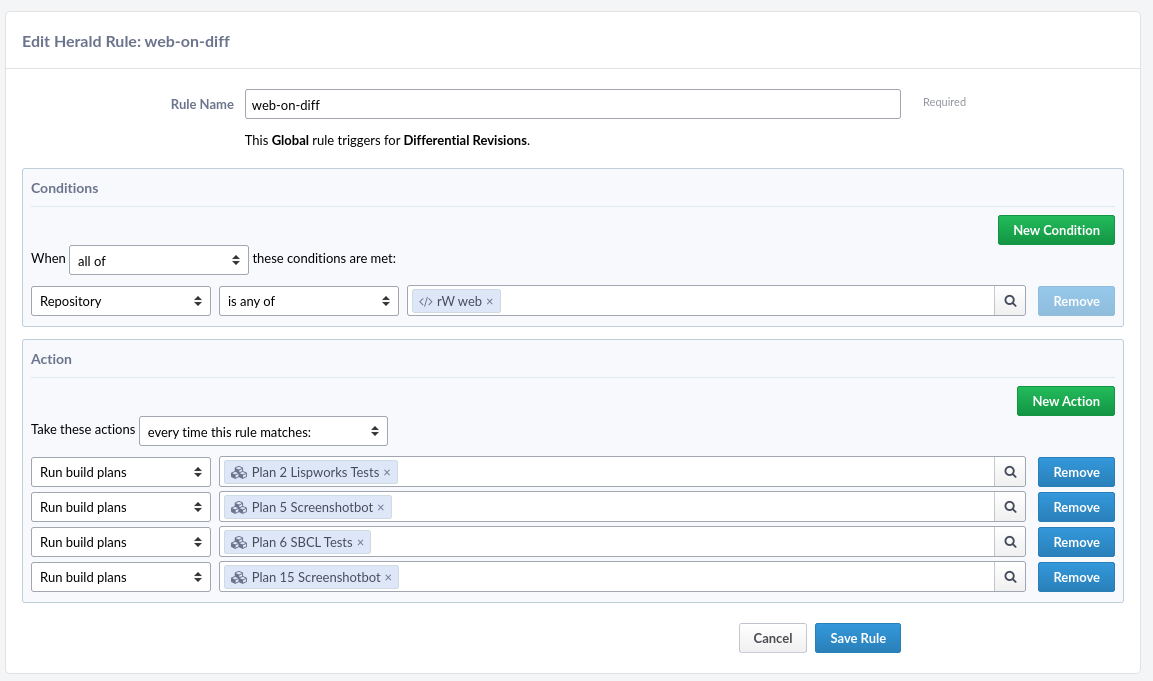Click search icon in Plan 5 Screenshotbot row
The image size is (1153, 681).
coord(1010,507)
